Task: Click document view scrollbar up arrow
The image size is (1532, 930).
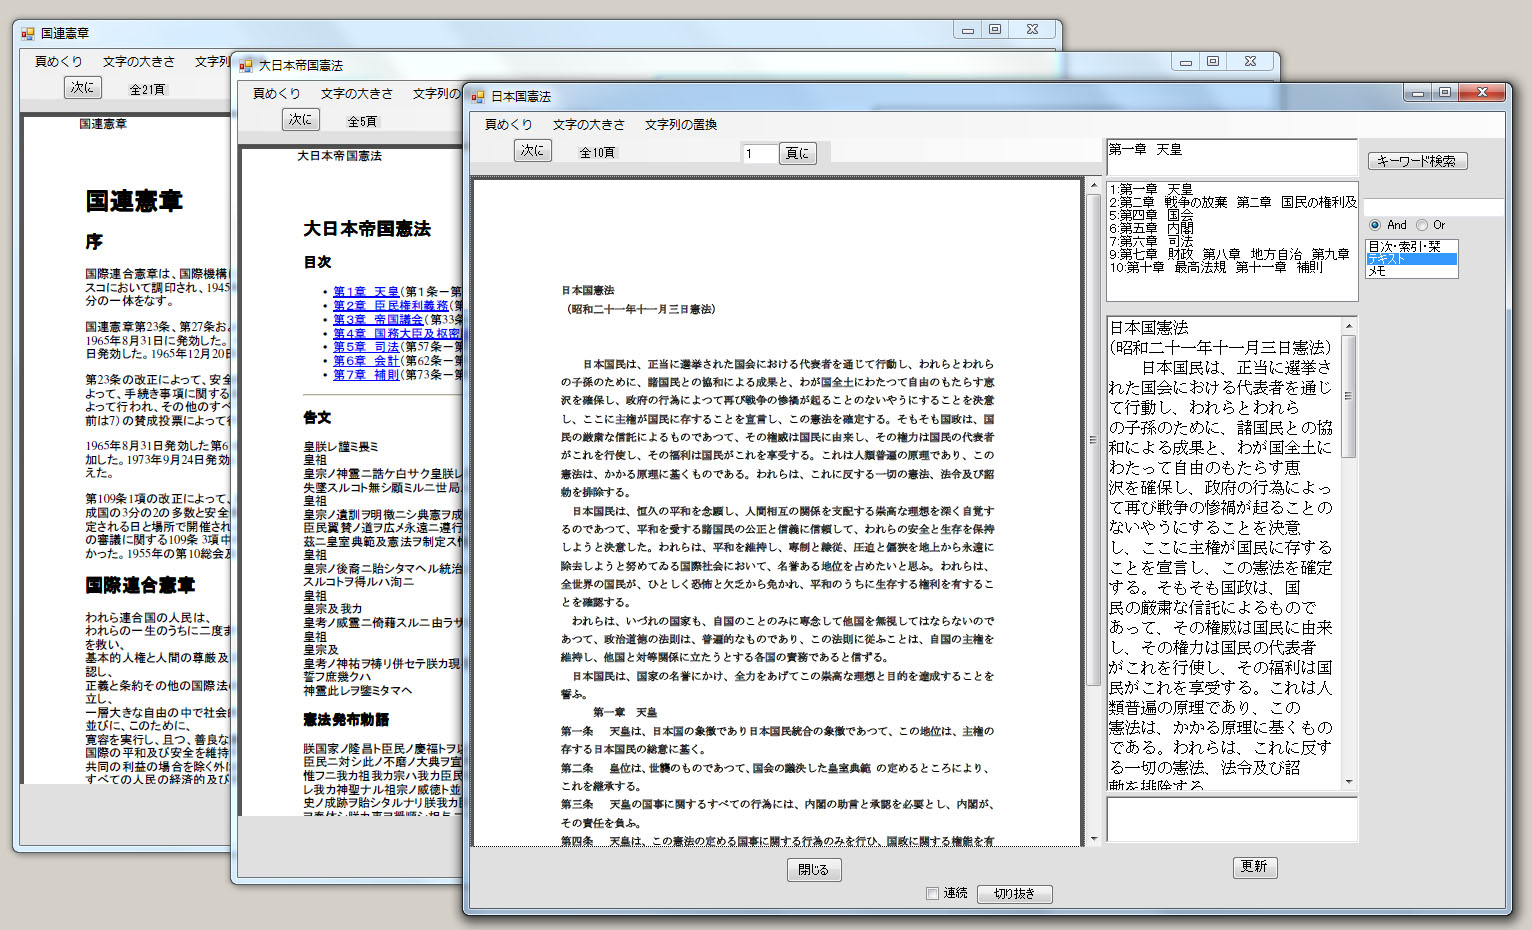Action: pos(1093,187)
